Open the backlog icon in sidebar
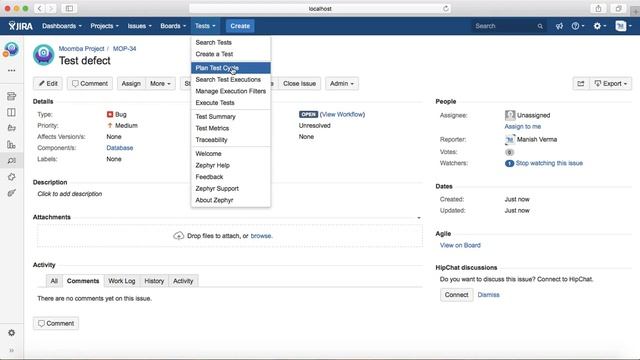Screen dimensions: 640x360 coord(11,96)
